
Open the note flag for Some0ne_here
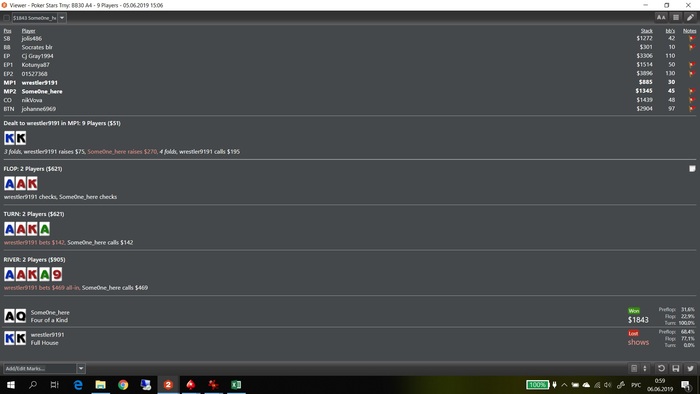coord(692,91)
